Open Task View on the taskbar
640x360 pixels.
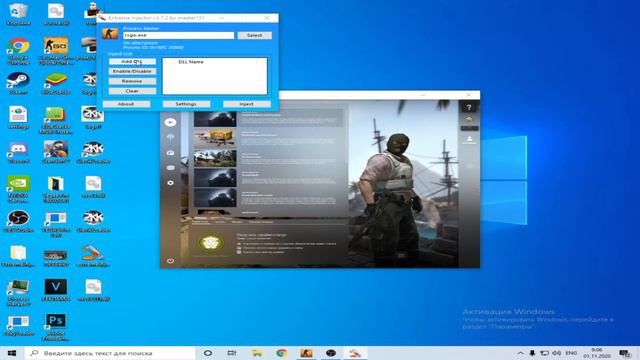[x=232, y=353]
